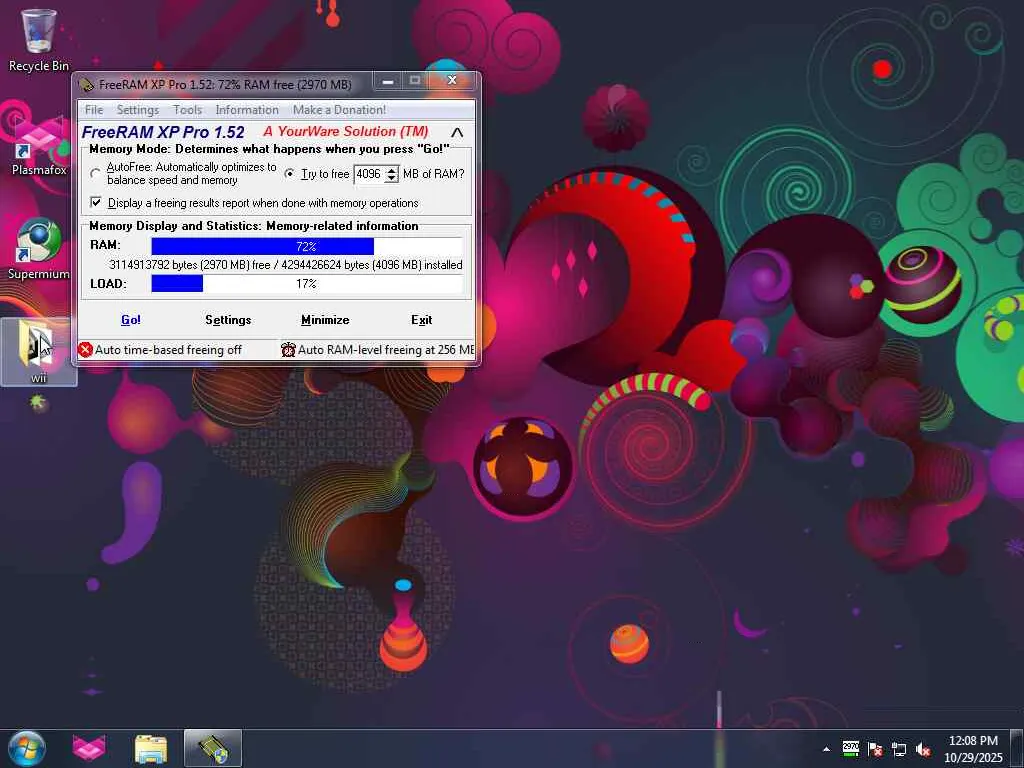Click Auto RAM-level freeing at 256 MB status
This screenshot has width=1024, height=768.
pos(386,350)
